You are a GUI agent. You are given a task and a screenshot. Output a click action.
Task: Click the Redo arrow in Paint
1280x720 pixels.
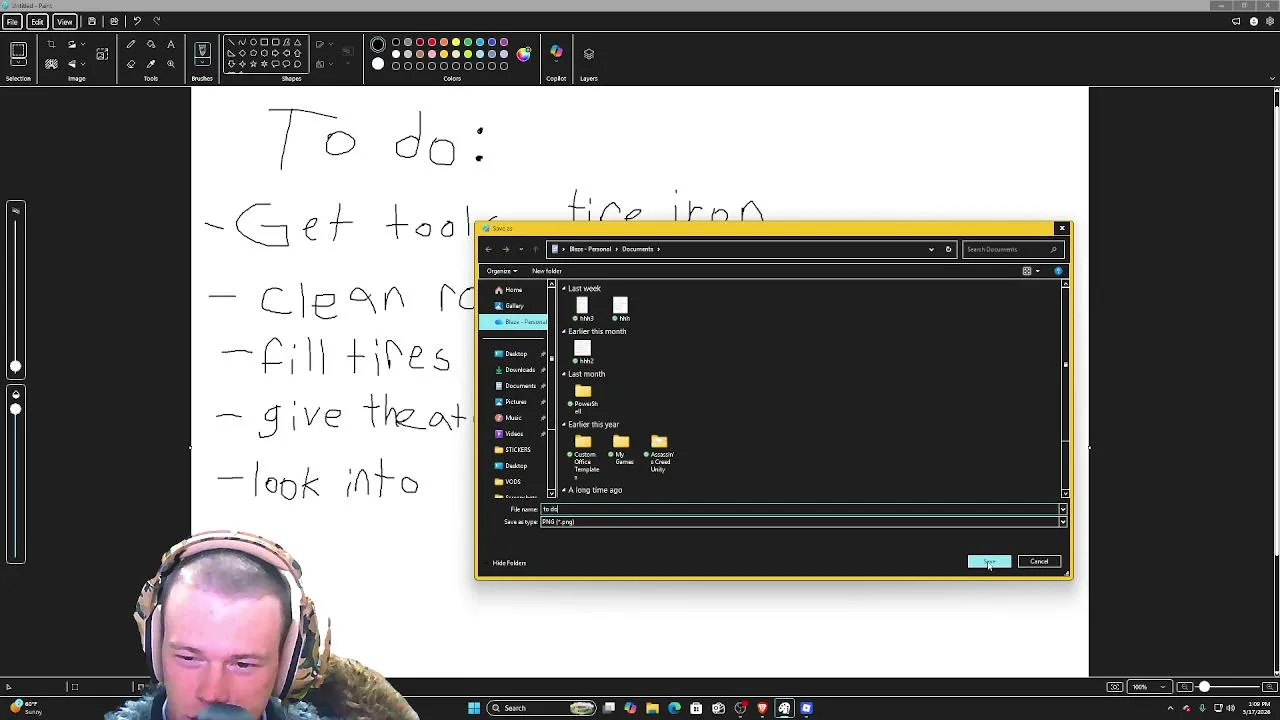pyautogui.click(x=156, y=21)
